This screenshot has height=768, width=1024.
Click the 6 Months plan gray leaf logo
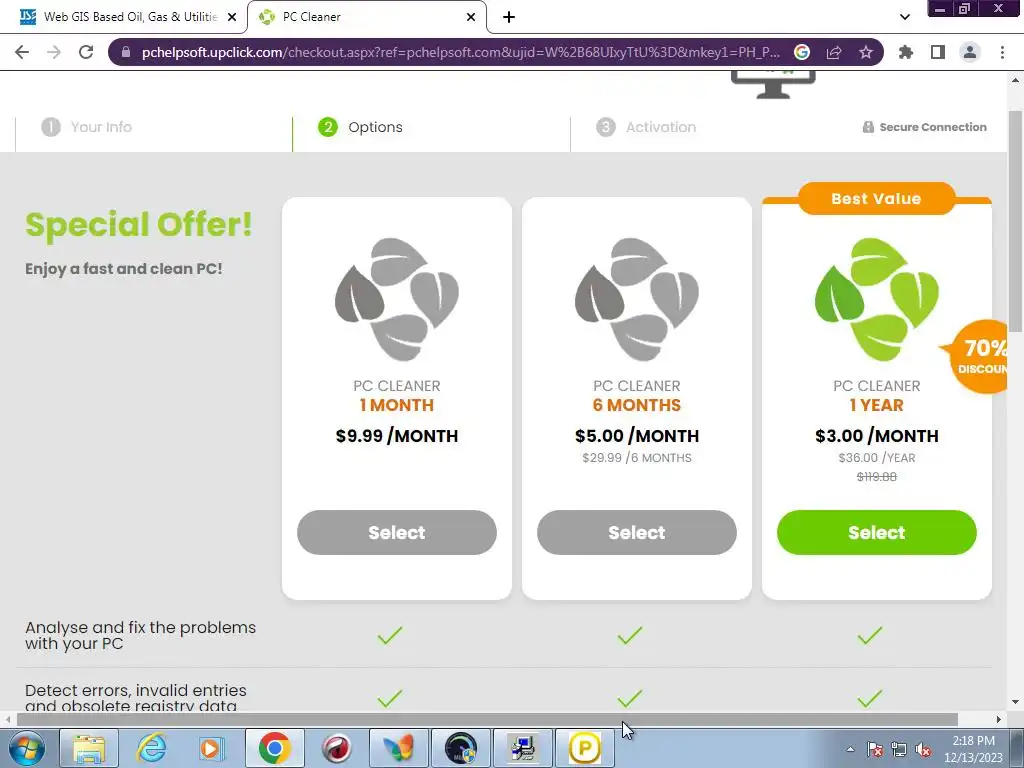637,299
